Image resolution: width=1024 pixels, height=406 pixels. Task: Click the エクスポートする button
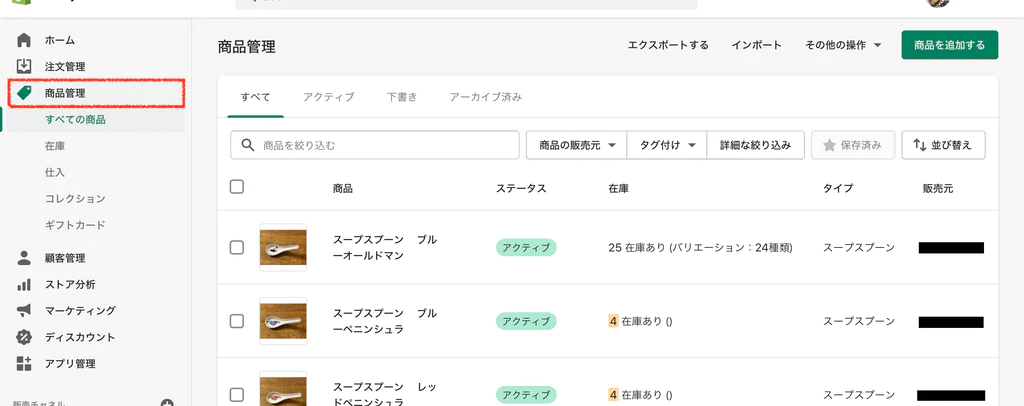tap(668, 45)
